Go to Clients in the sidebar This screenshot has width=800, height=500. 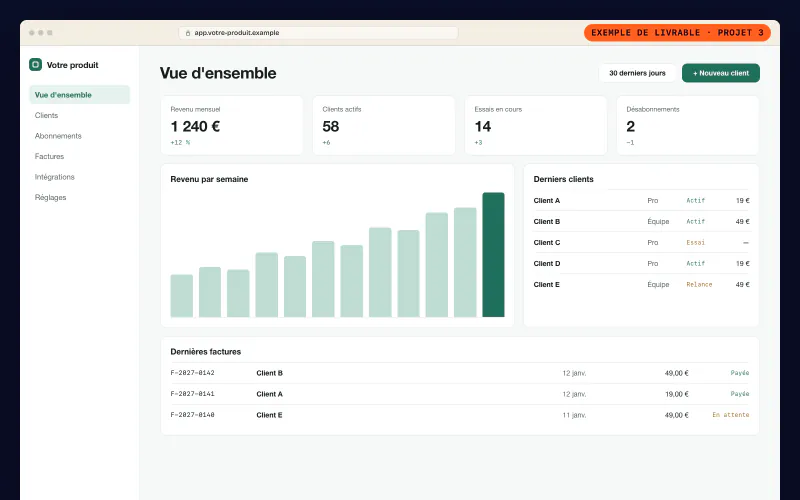pos(46,115)
